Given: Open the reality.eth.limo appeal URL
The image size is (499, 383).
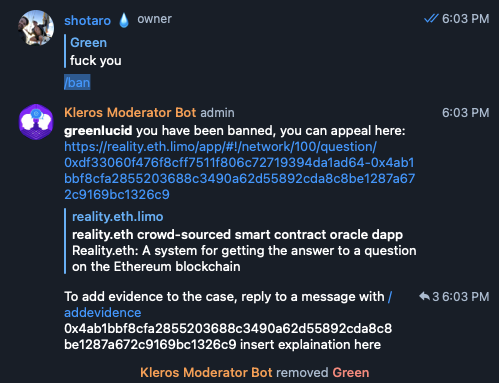Looking at the screenshot, I should (x=239, y=171).
